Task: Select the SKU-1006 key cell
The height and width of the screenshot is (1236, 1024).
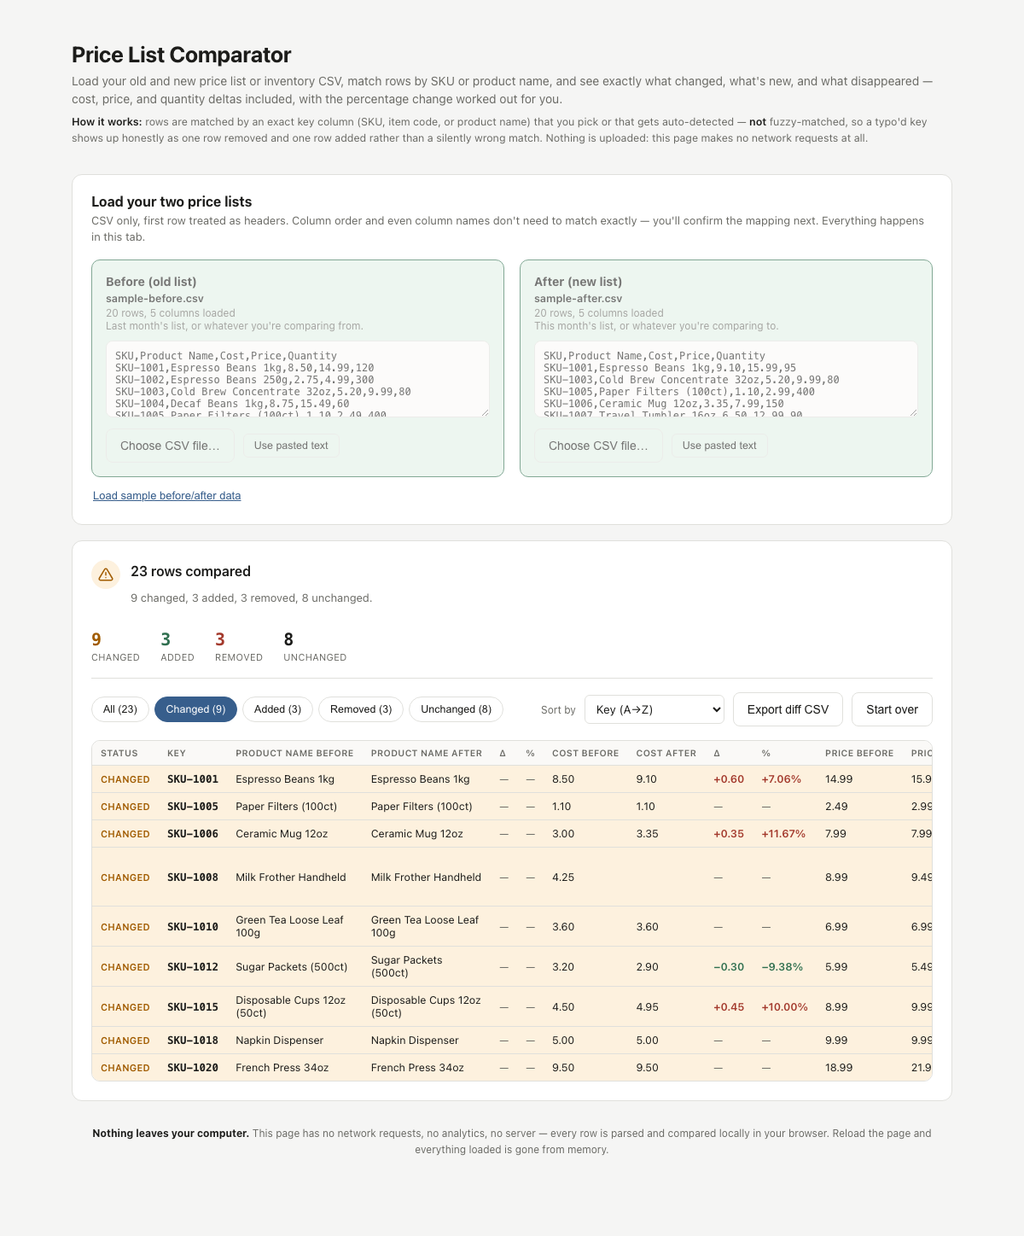Action: coord(192,833)
